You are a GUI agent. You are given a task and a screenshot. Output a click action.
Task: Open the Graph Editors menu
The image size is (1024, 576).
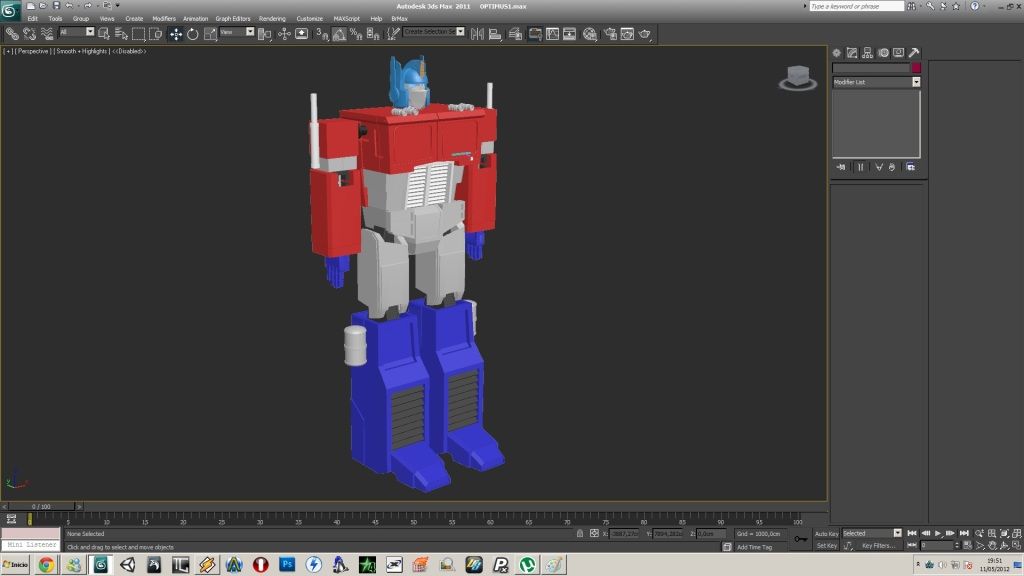click(x=233, y=19)
